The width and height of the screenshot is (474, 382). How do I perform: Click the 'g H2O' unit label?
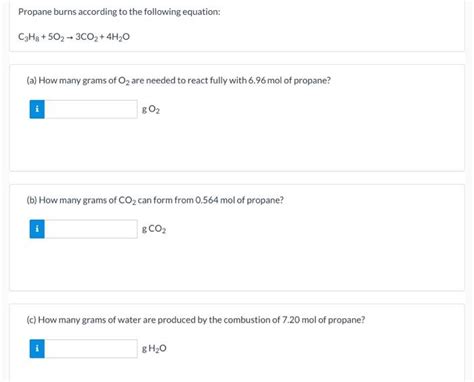(x=154, y=349)
